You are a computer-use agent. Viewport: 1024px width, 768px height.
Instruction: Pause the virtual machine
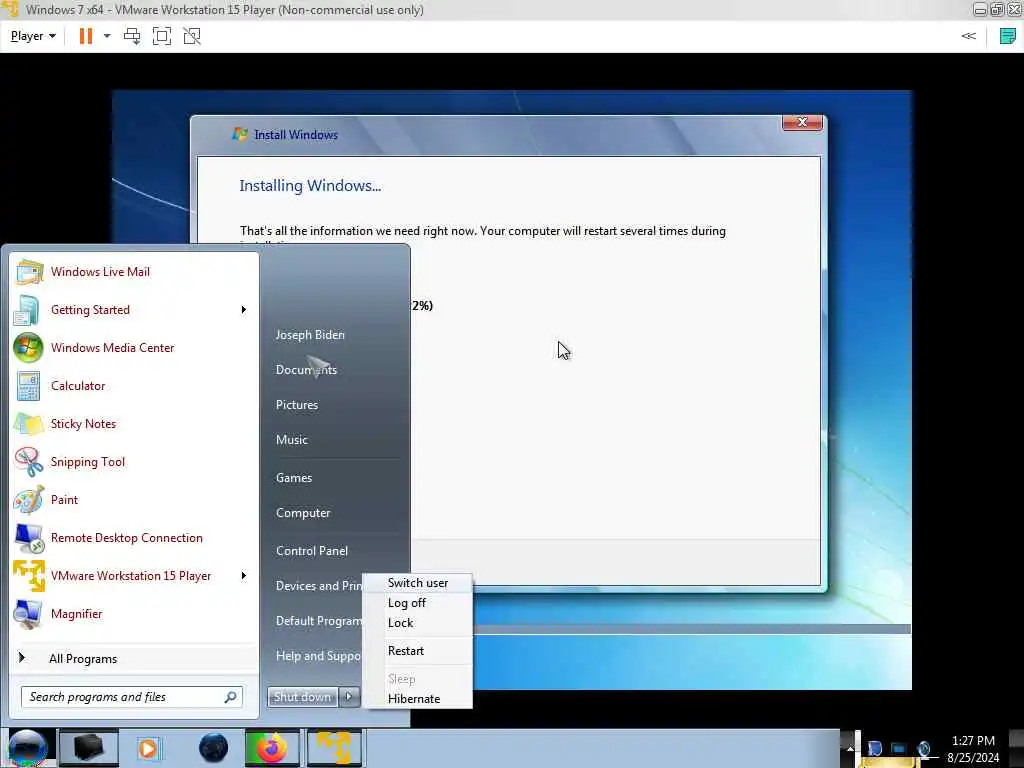(x=86, y=36)
